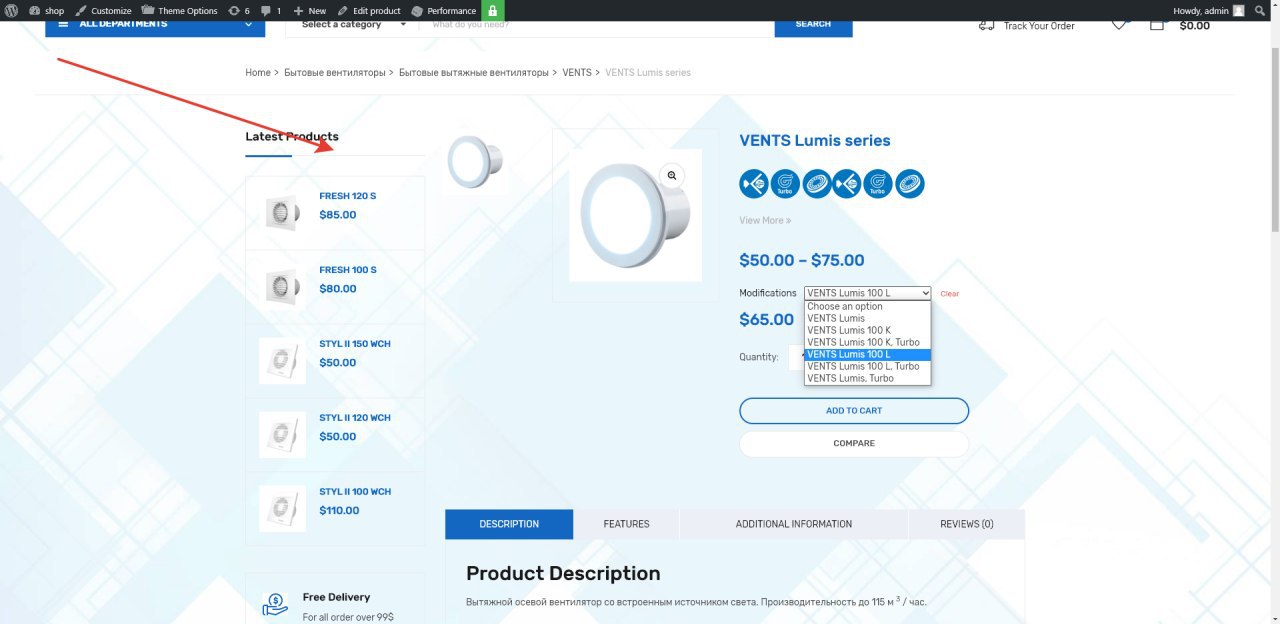This screenshot has height=624, width=1280.
Task: Click the zoom magnifier on product image
Action: pyautogui.click(x=672, y=176)
